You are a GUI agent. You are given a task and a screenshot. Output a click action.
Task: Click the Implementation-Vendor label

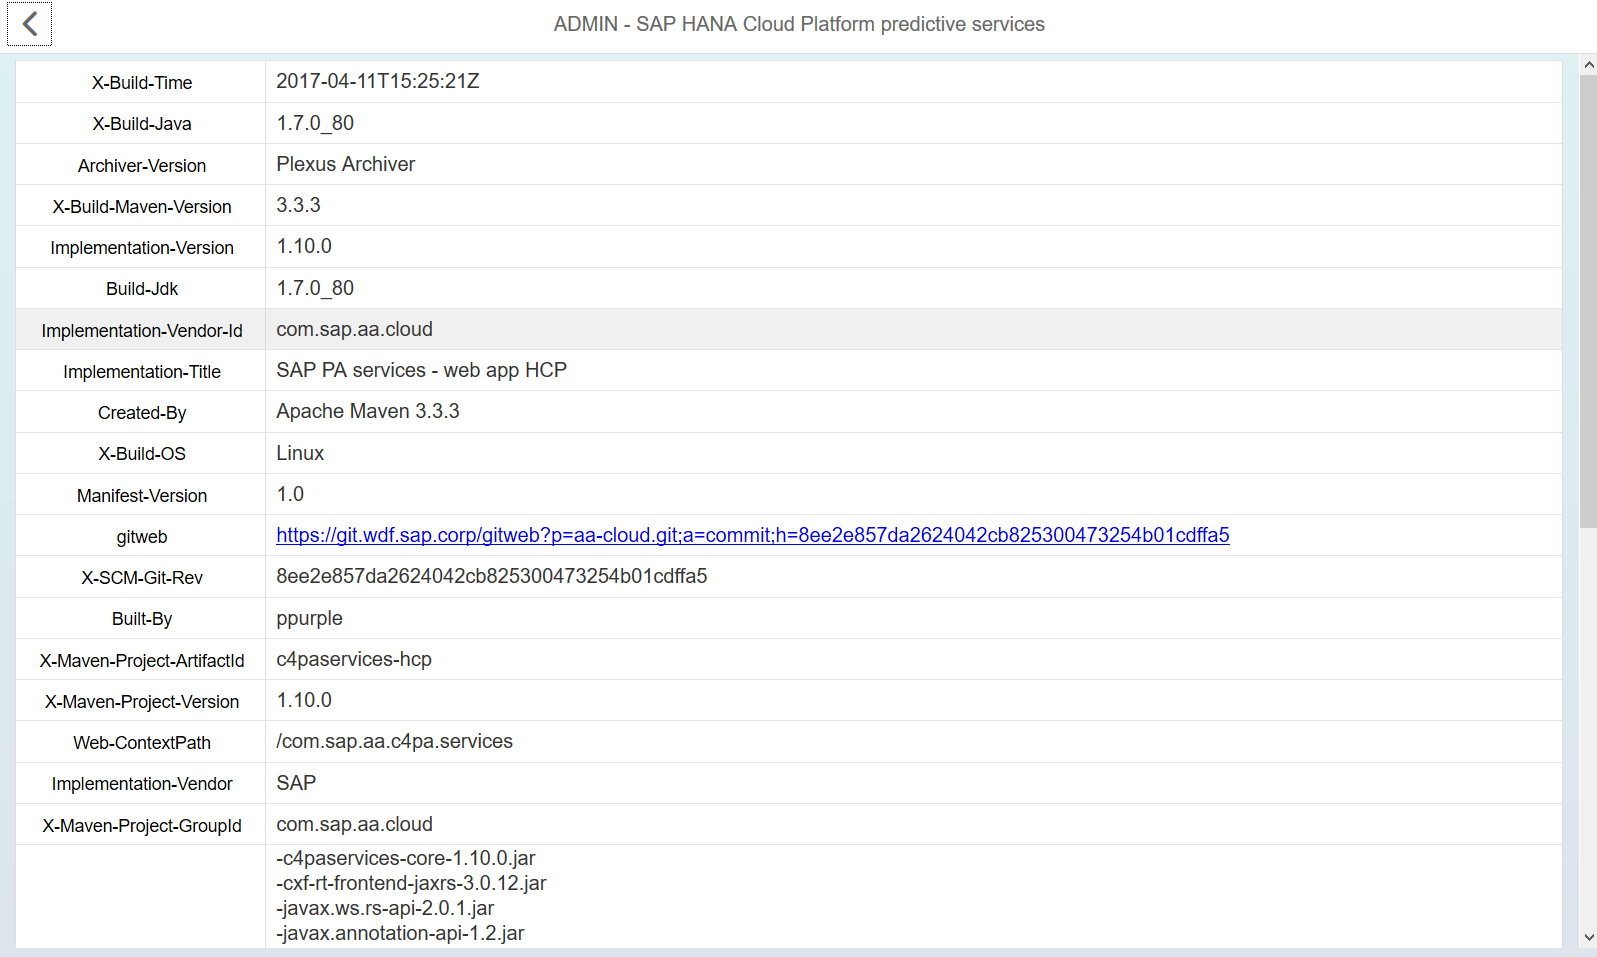point(142,784)
